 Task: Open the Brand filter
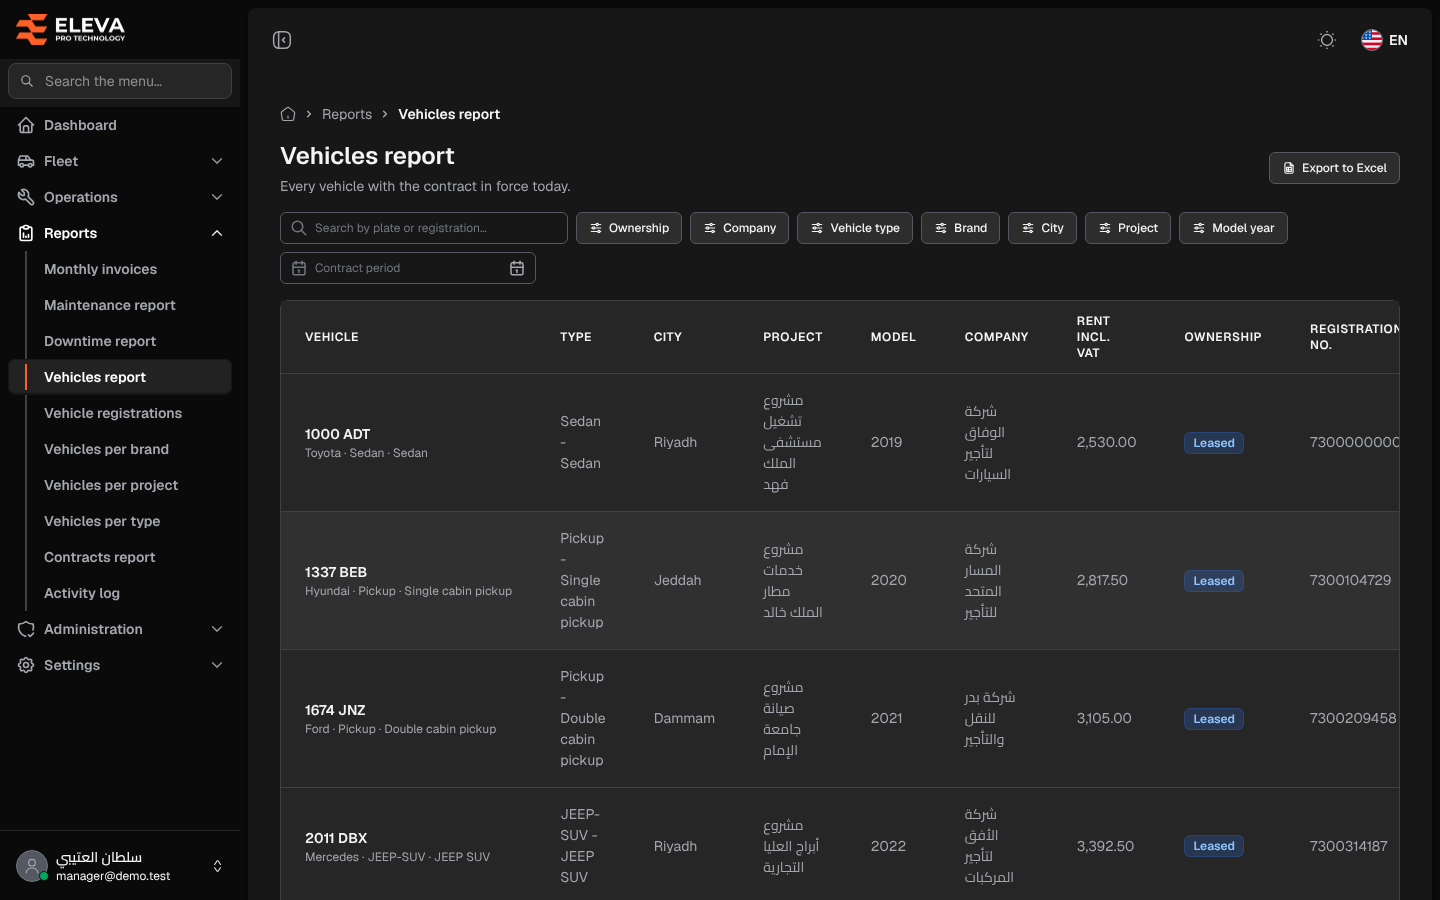tap(960, 228)
